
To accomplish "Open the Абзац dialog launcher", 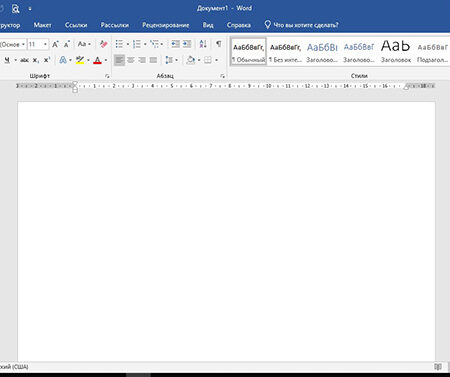I will point(222,76).
